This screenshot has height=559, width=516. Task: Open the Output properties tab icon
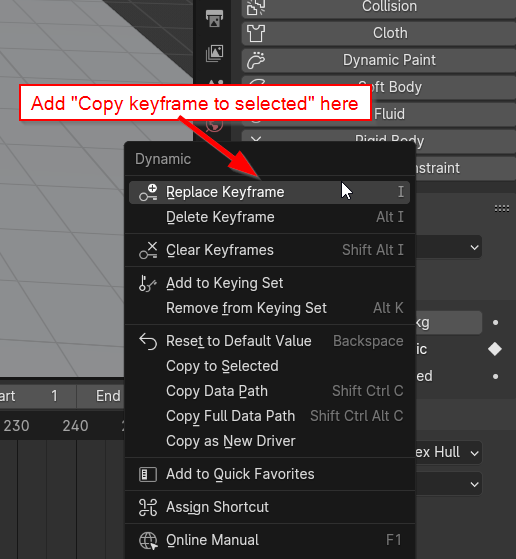click(x=214, y=19)
